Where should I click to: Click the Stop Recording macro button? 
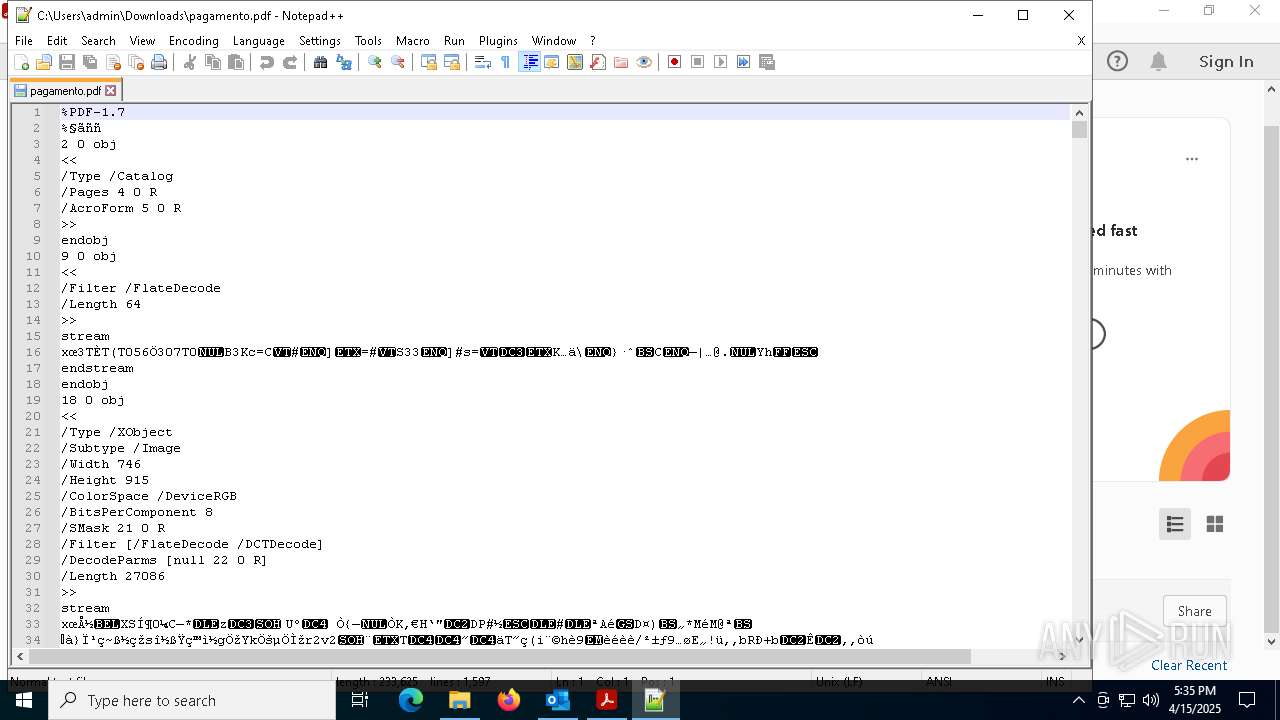(x=698, y=62)
